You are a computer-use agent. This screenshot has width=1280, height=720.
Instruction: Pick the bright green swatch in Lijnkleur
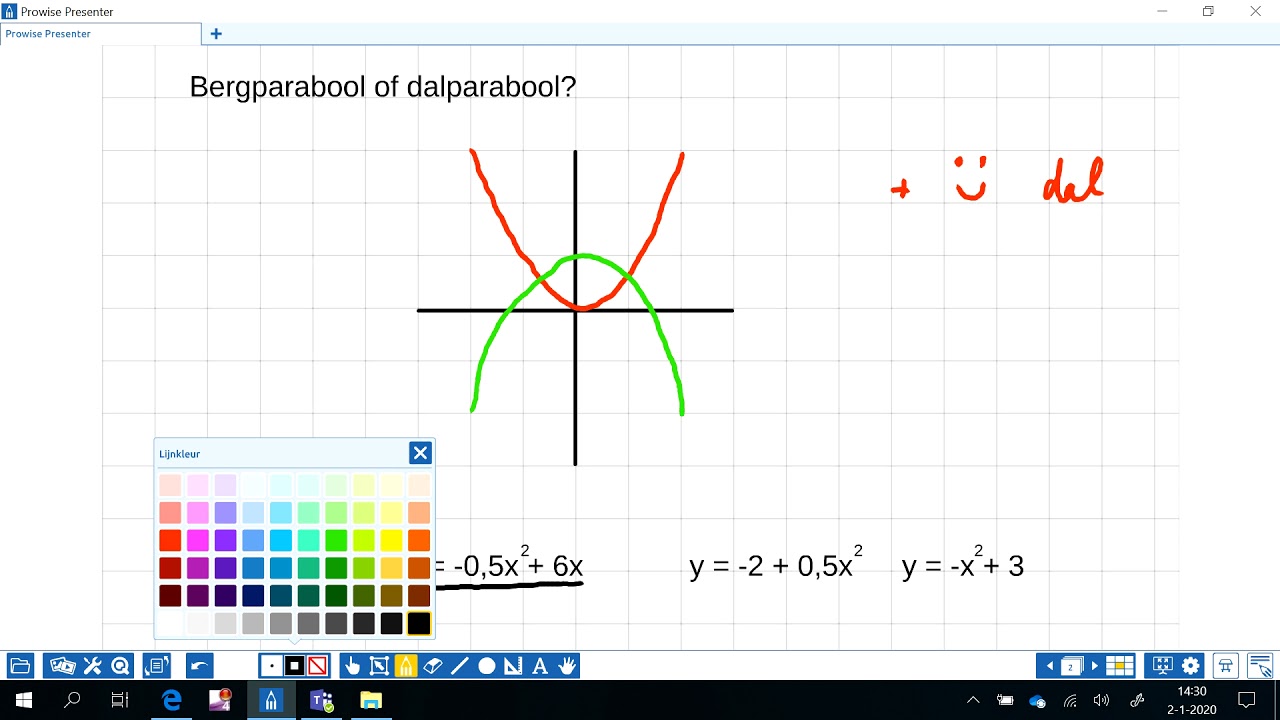point(336,540)
